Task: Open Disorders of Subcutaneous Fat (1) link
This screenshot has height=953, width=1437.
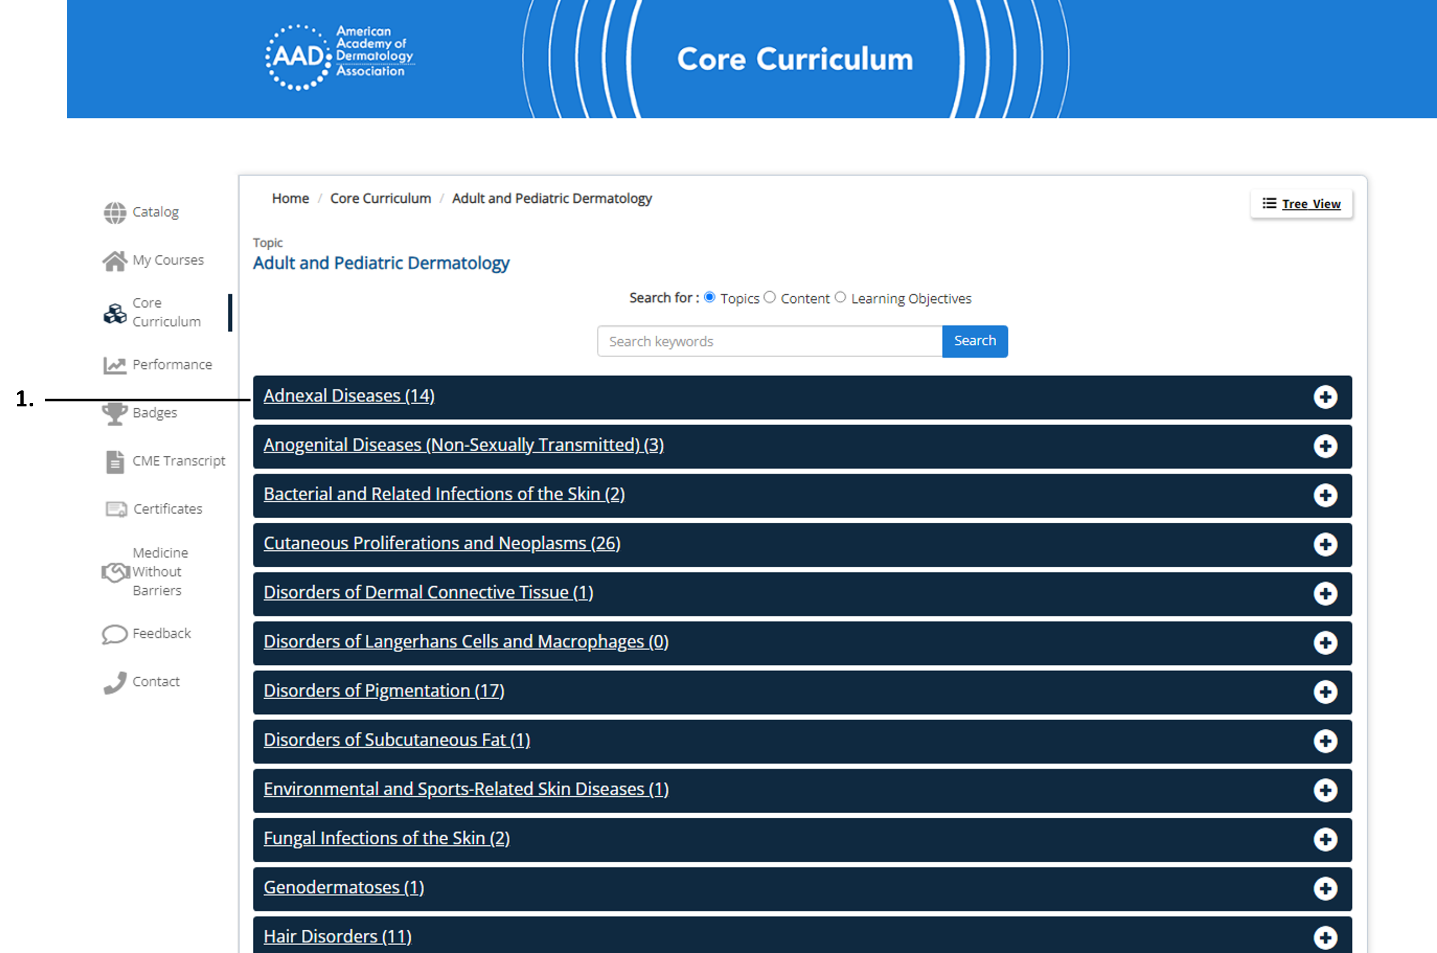Action: [x=397, y=739]
